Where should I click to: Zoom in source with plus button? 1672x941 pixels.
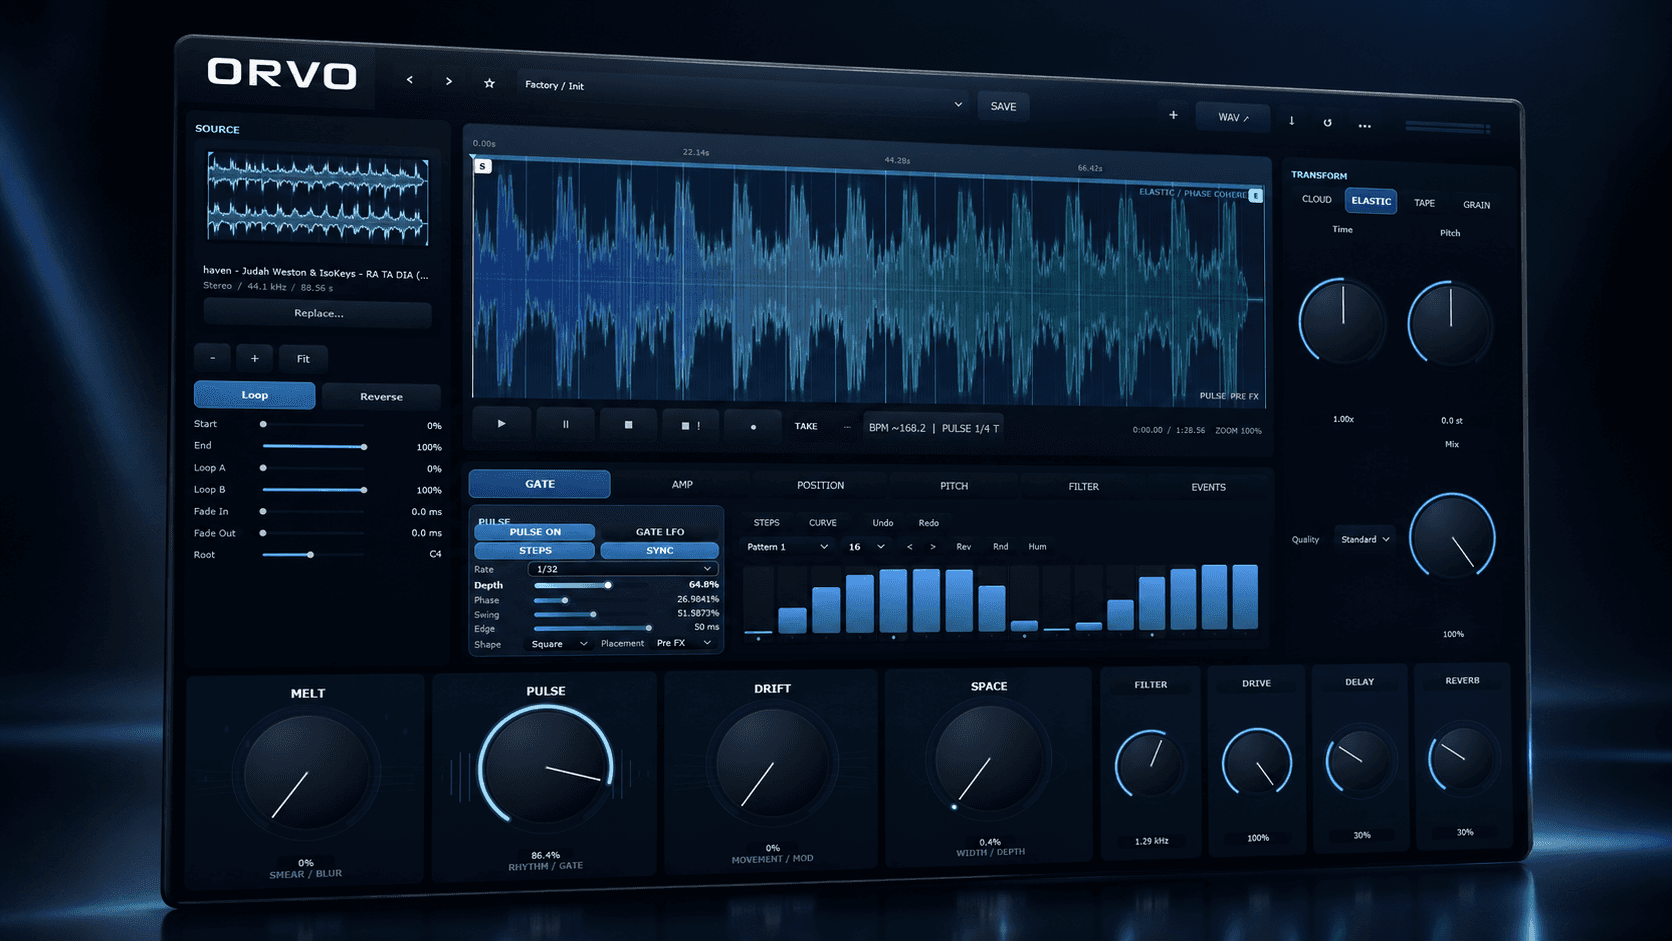(255, 358)
